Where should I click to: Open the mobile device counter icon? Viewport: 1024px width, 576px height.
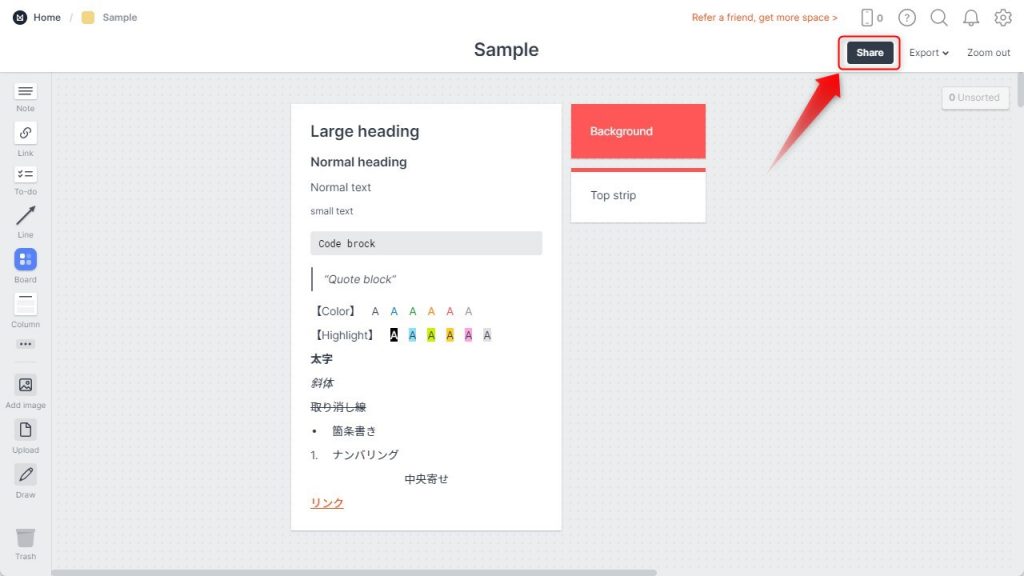point(871,18)
